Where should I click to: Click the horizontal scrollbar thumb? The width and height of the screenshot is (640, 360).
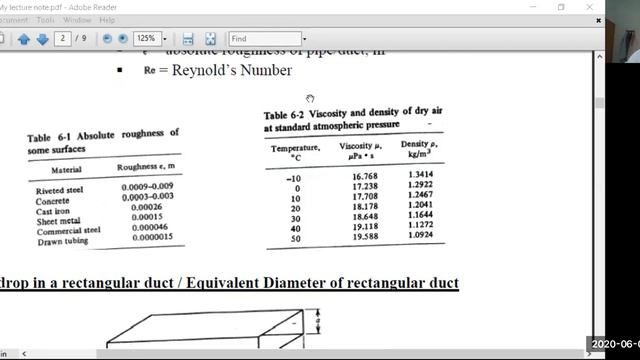[339, 353]
